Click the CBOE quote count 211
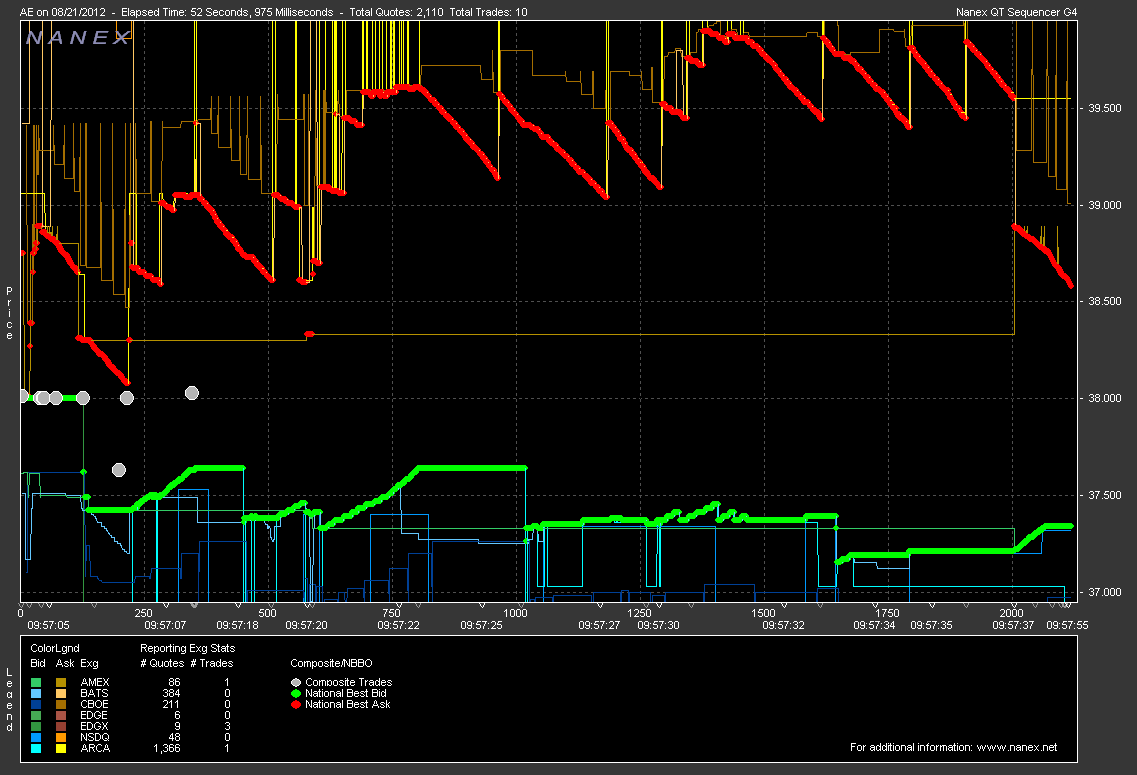Image resolution: width=1137 pixels, height=775 pixels. point(172,704)
